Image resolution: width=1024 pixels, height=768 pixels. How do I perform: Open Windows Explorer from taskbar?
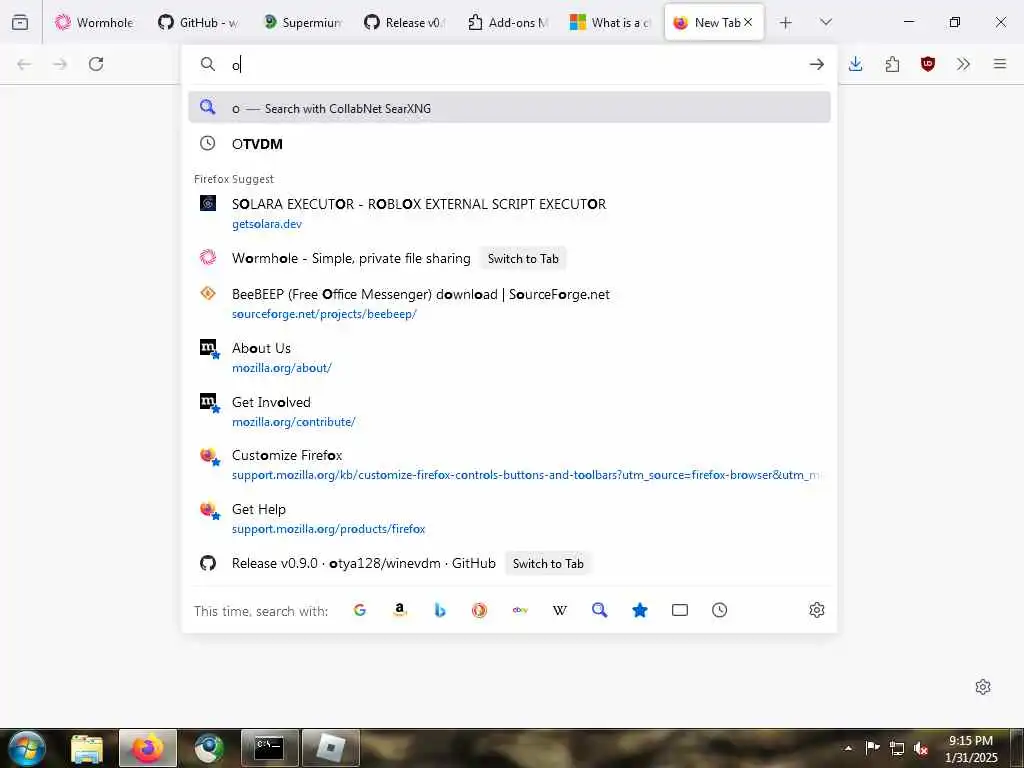point(87,748)
